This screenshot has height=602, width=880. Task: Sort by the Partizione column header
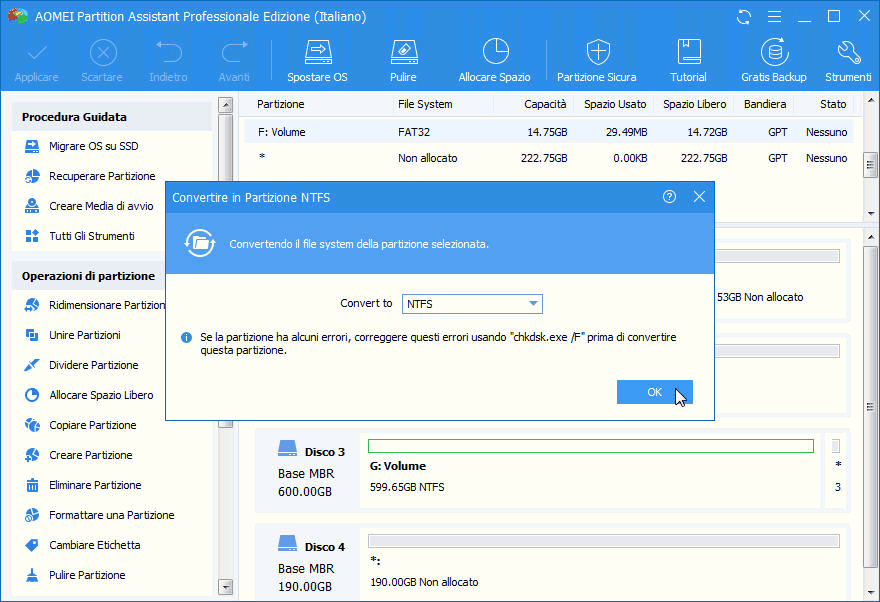[281, 104]
